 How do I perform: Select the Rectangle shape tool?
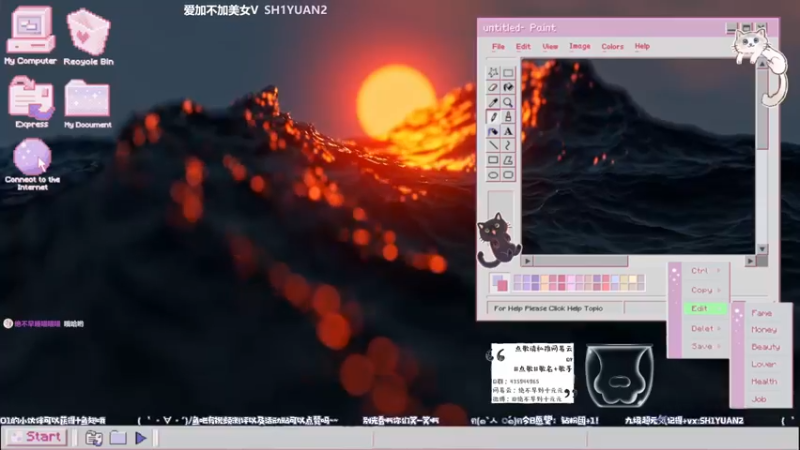point(493,160)
